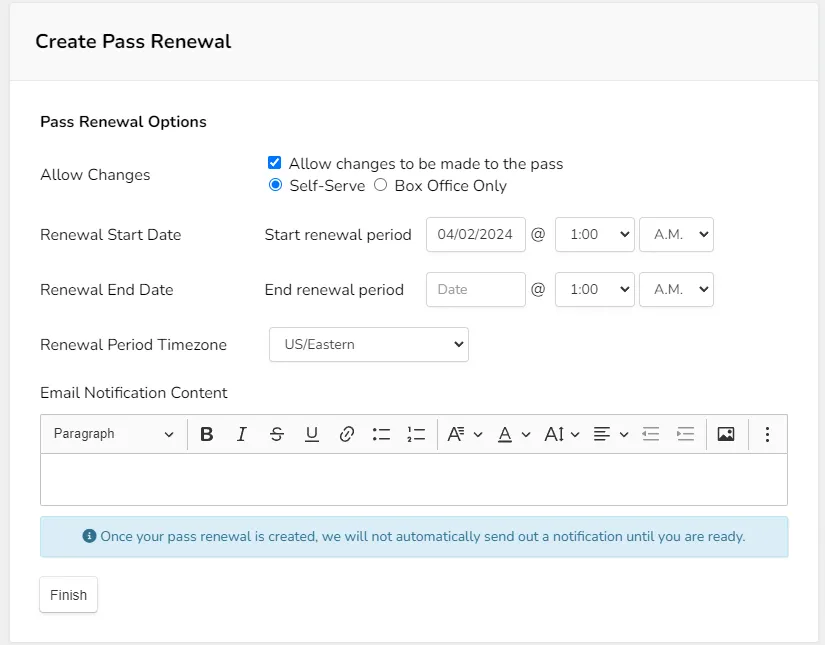Open the font color picker
The width and height of the screenshot is (825, 645).
coord(514,434)
